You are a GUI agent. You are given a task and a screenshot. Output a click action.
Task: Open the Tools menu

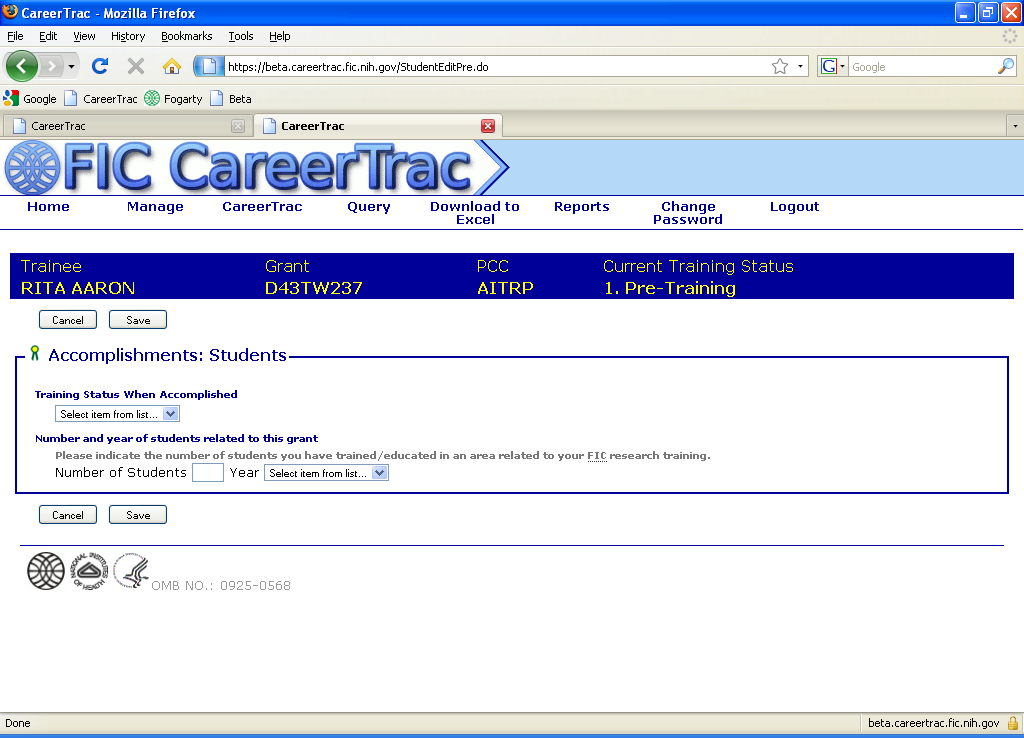(x=240, y=36)
